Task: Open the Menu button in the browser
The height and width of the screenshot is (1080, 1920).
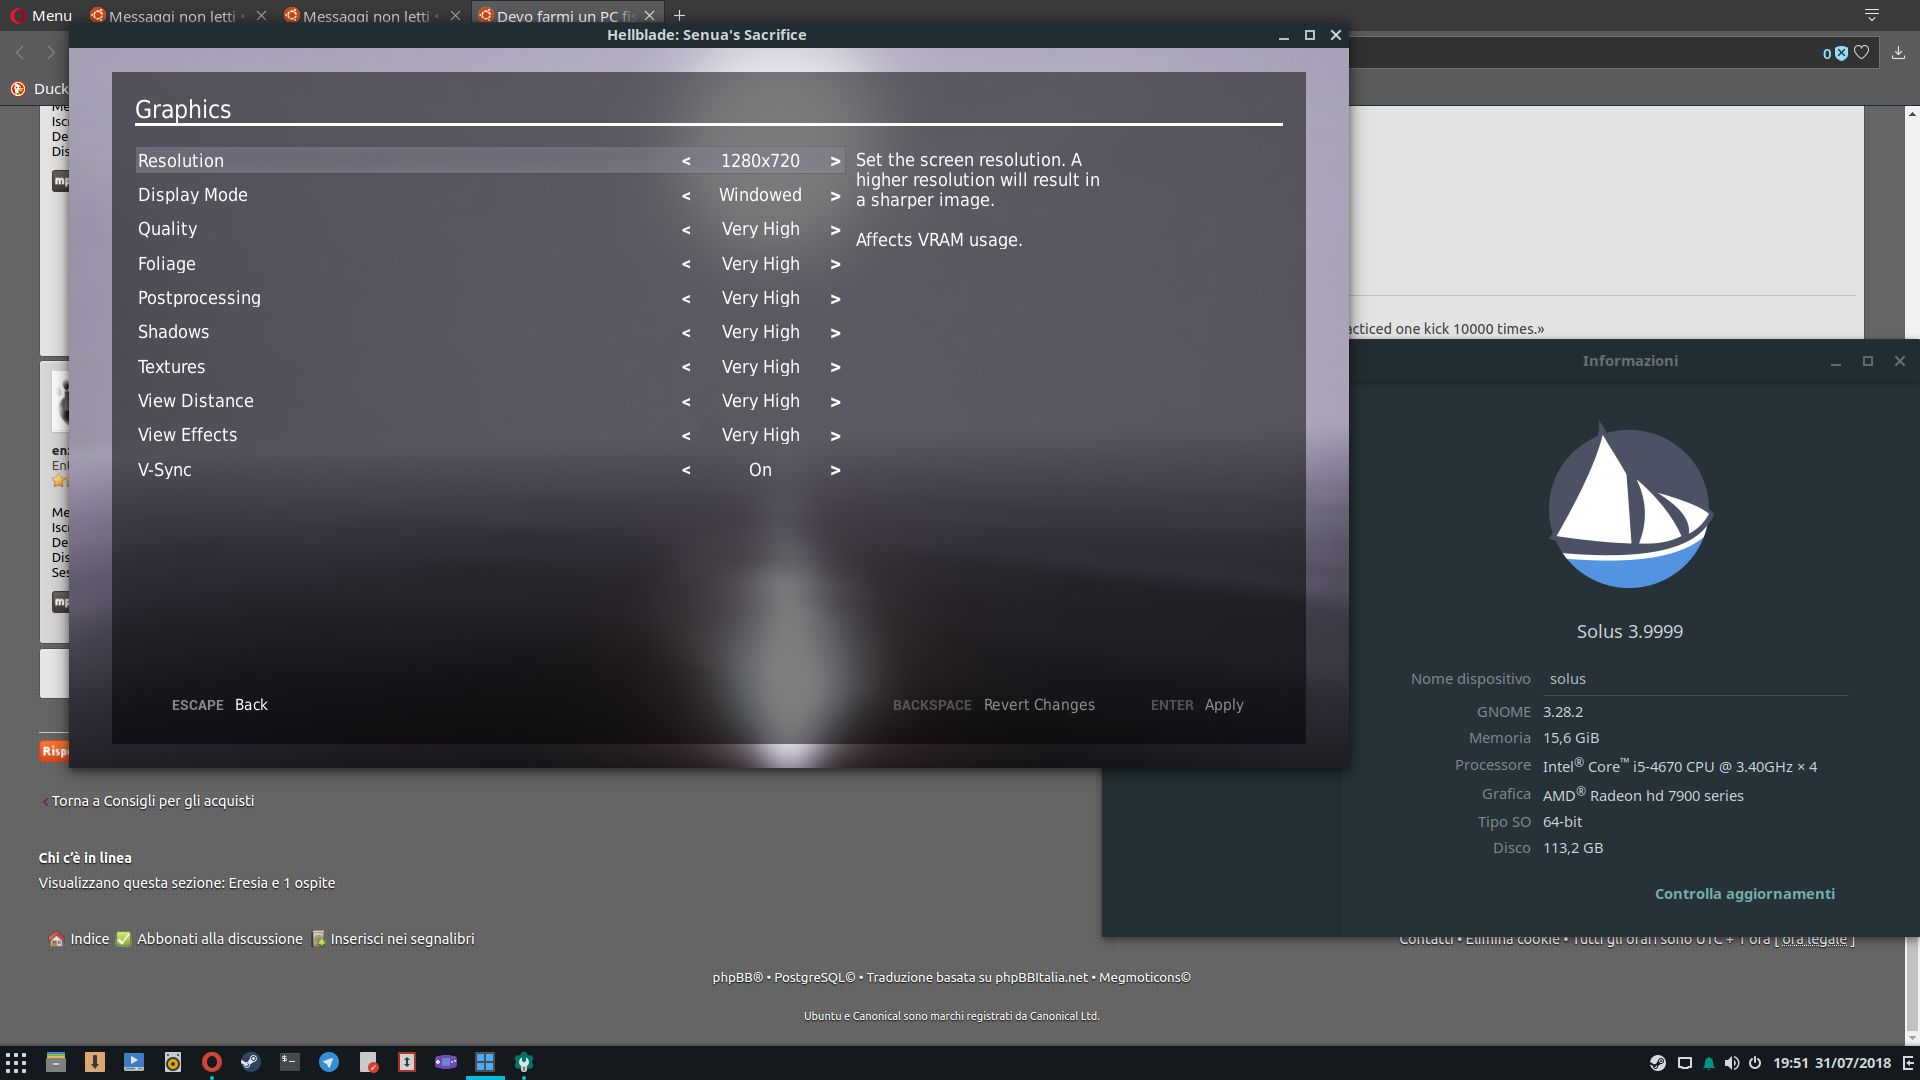Action: [41, 16]
